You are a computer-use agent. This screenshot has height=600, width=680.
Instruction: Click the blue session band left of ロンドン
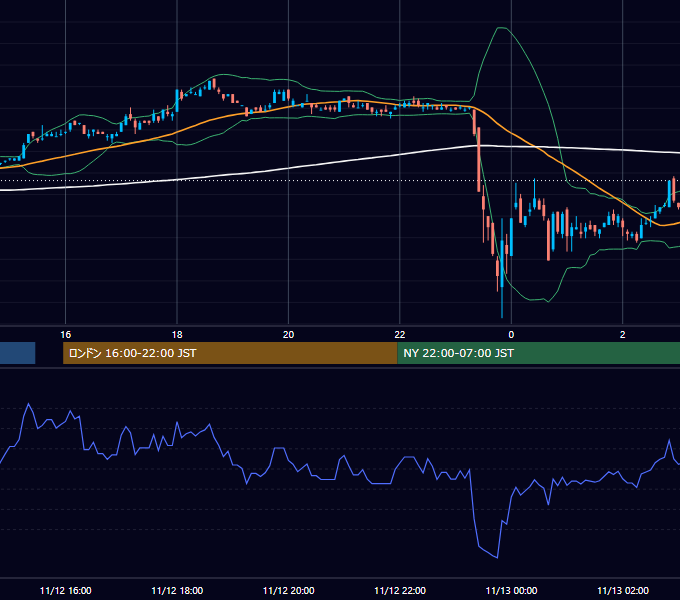[x=17, y=353]
